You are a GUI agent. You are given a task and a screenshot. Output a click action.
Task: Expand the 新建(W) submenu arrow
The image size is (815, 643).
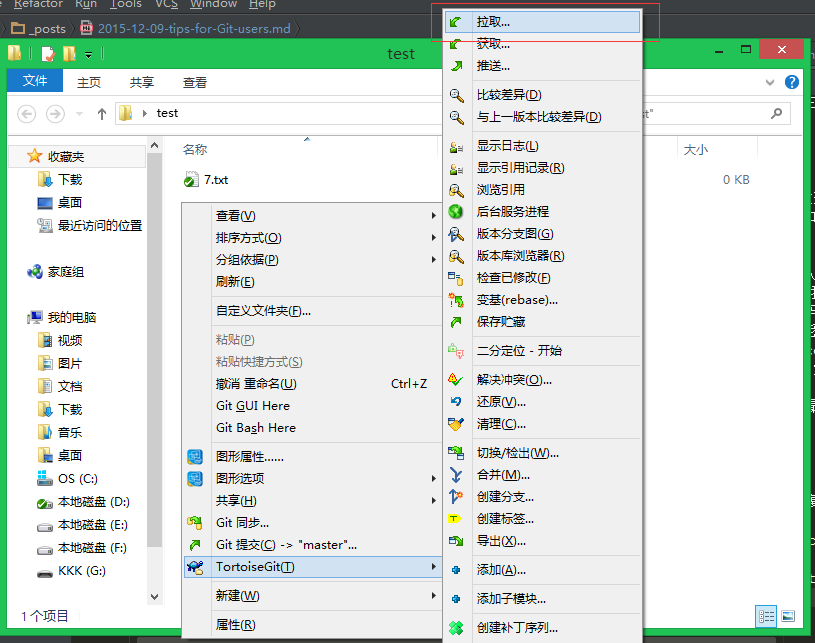(x=433, y=596)
